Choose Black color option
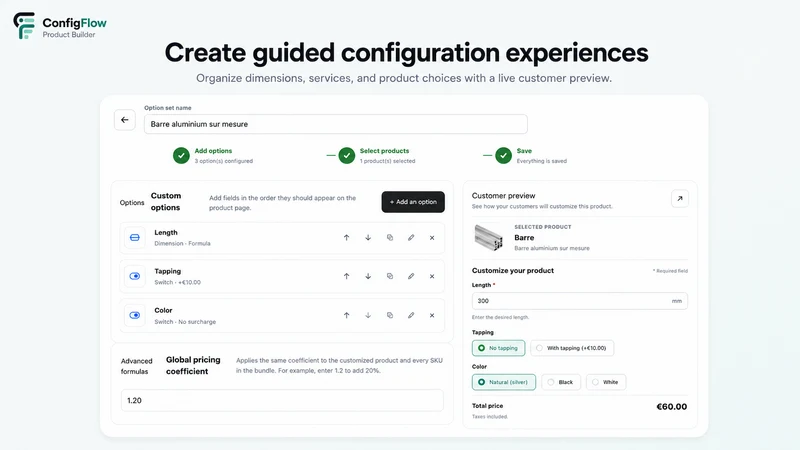Viewport: 800px width, 450px height. tap(561, 382)
